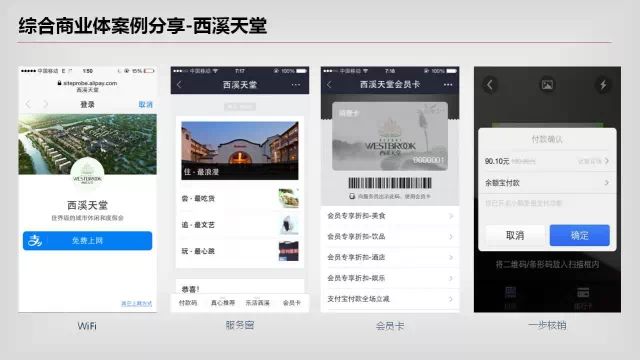
Task: Click the 一步核销 caption under fourth phone
Action: click(x=547, y=325)
